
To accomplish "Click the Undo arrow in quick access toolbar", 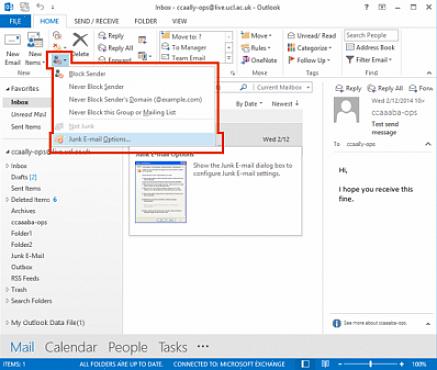I will coord(40,7).
